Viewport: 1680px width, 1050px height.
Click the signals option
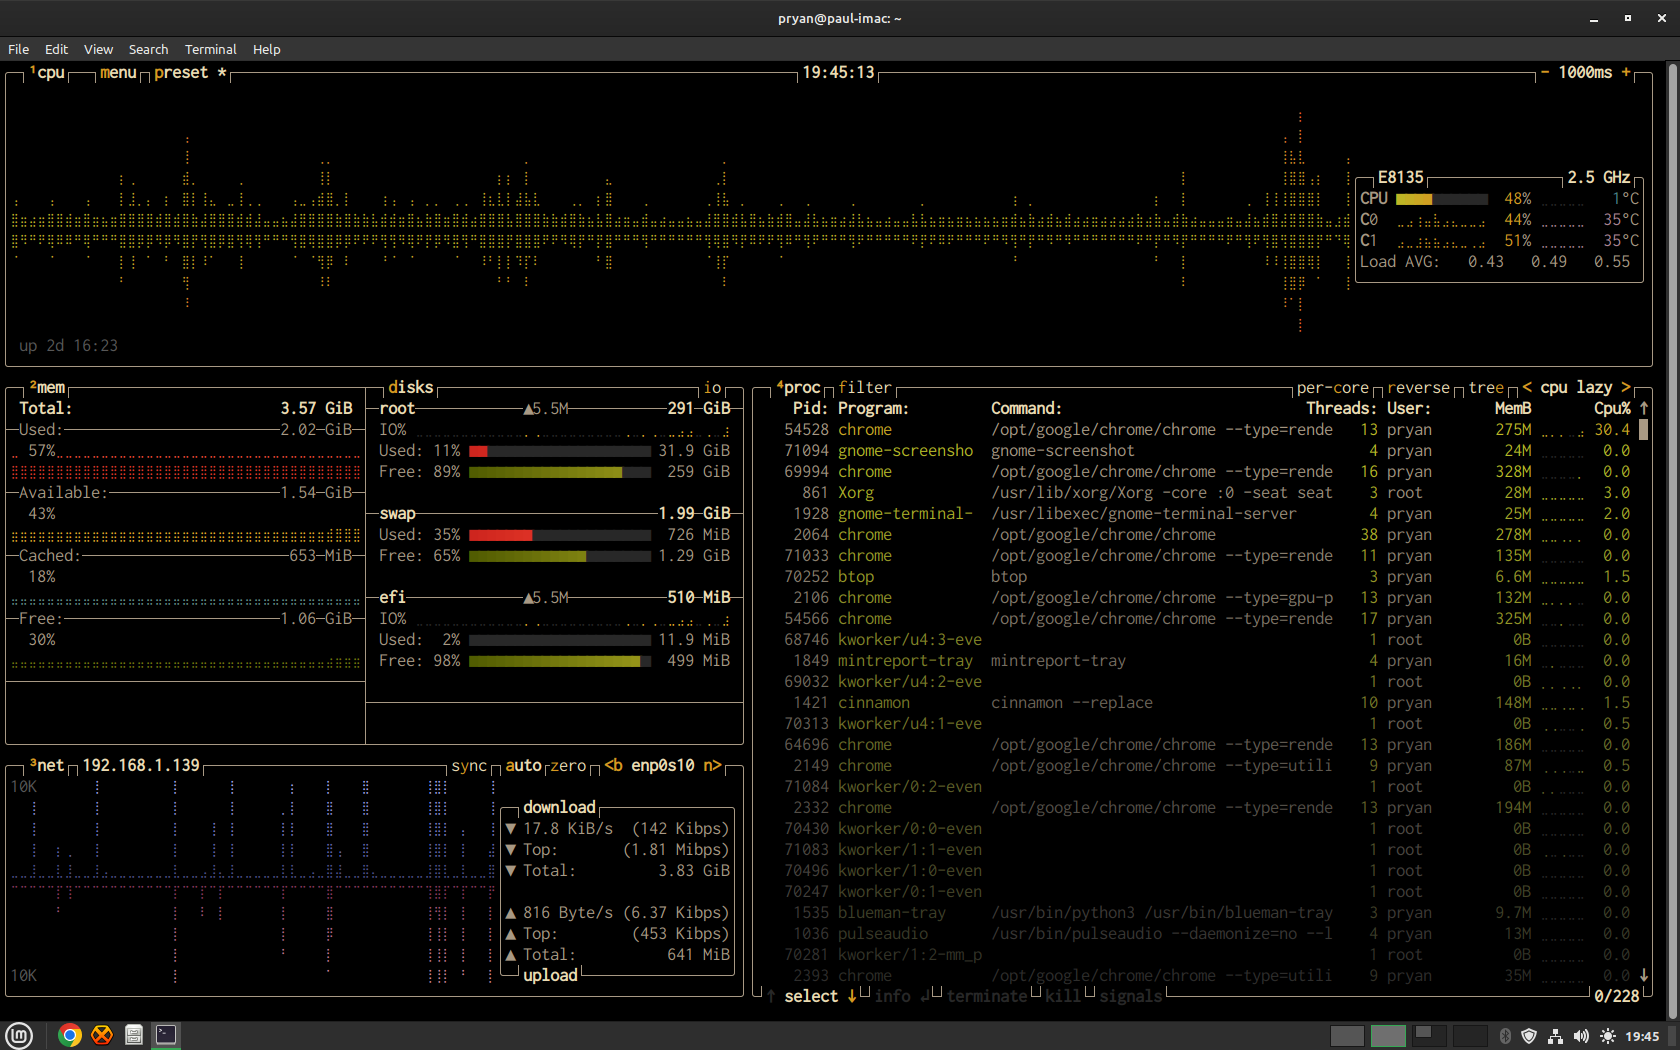coord(1131,996)
